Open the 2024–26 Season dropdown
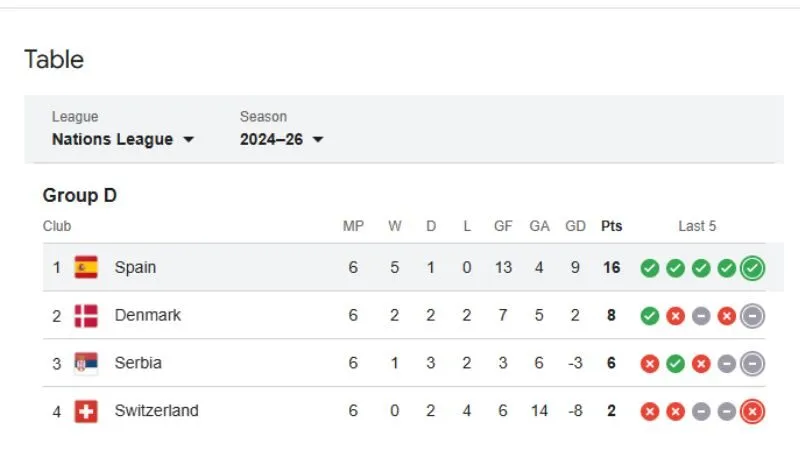 pos(281,139)
